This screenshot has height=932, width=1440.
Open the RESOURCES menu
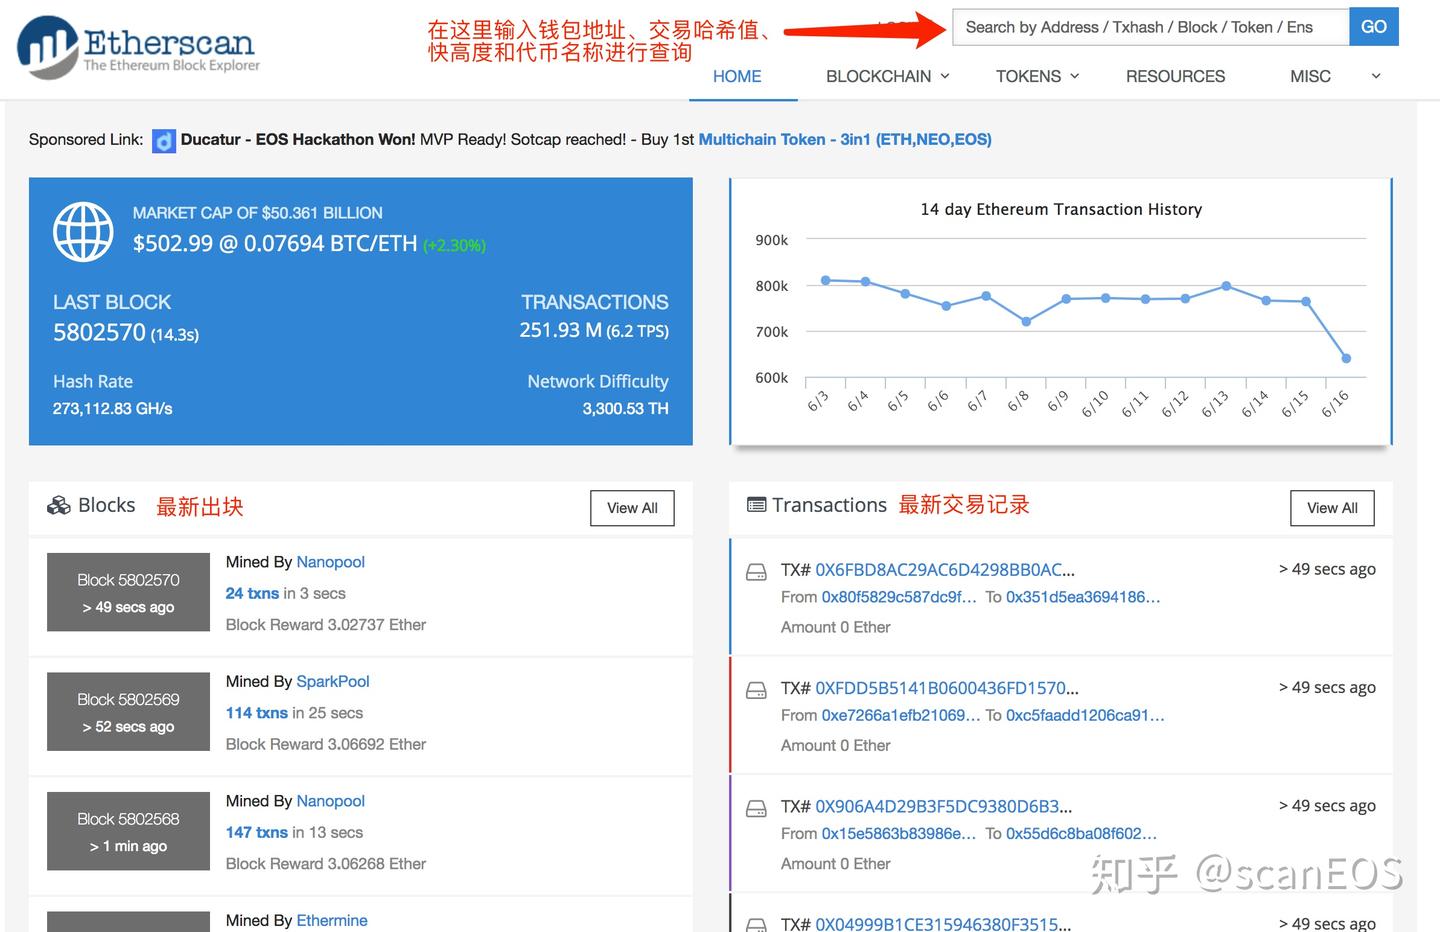(x=1175, y=76)
